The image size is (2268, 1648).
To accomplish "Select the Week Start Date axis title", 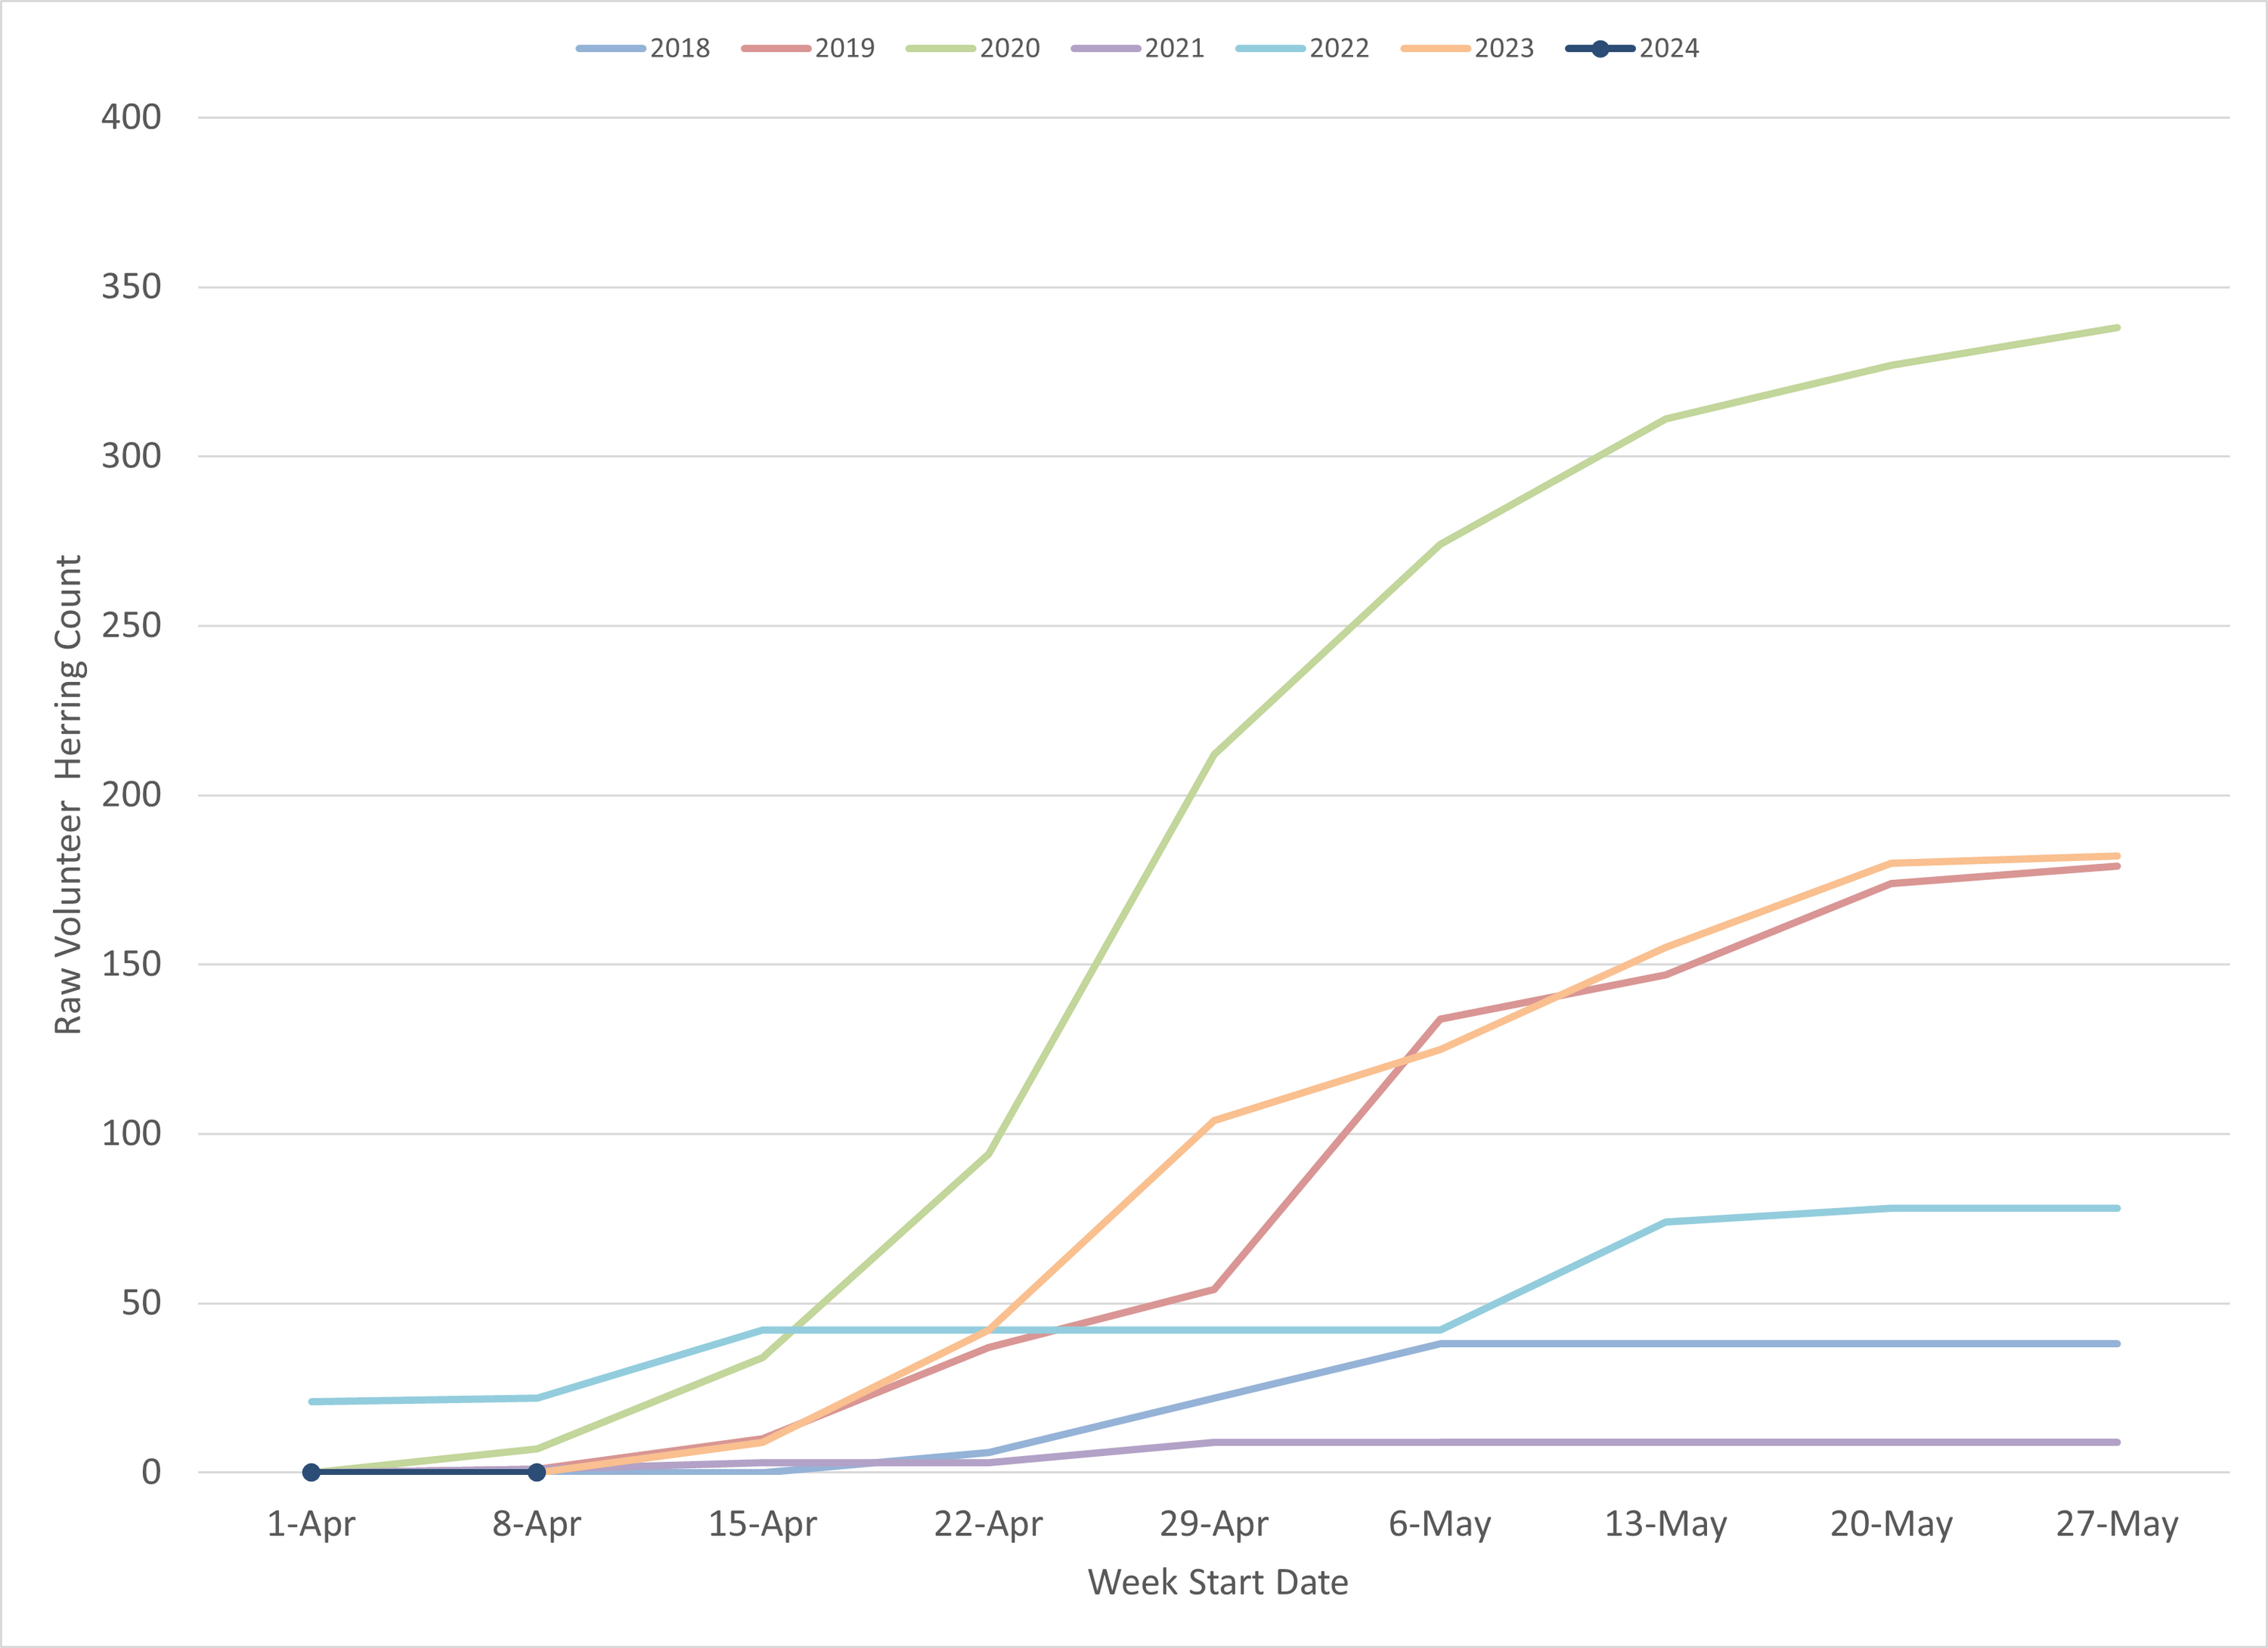I will [x=1217, y=1582].
